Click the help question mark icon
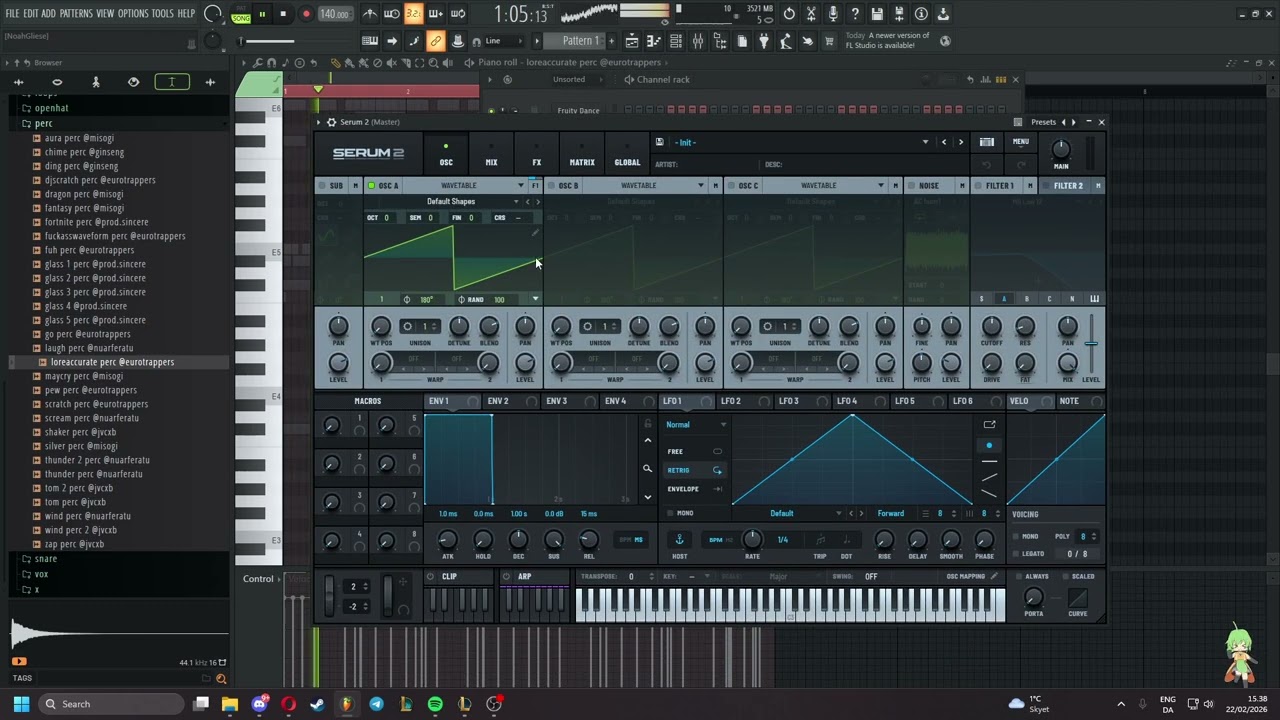This screenshot has height=720, width=1280. (x=855, y=14)
